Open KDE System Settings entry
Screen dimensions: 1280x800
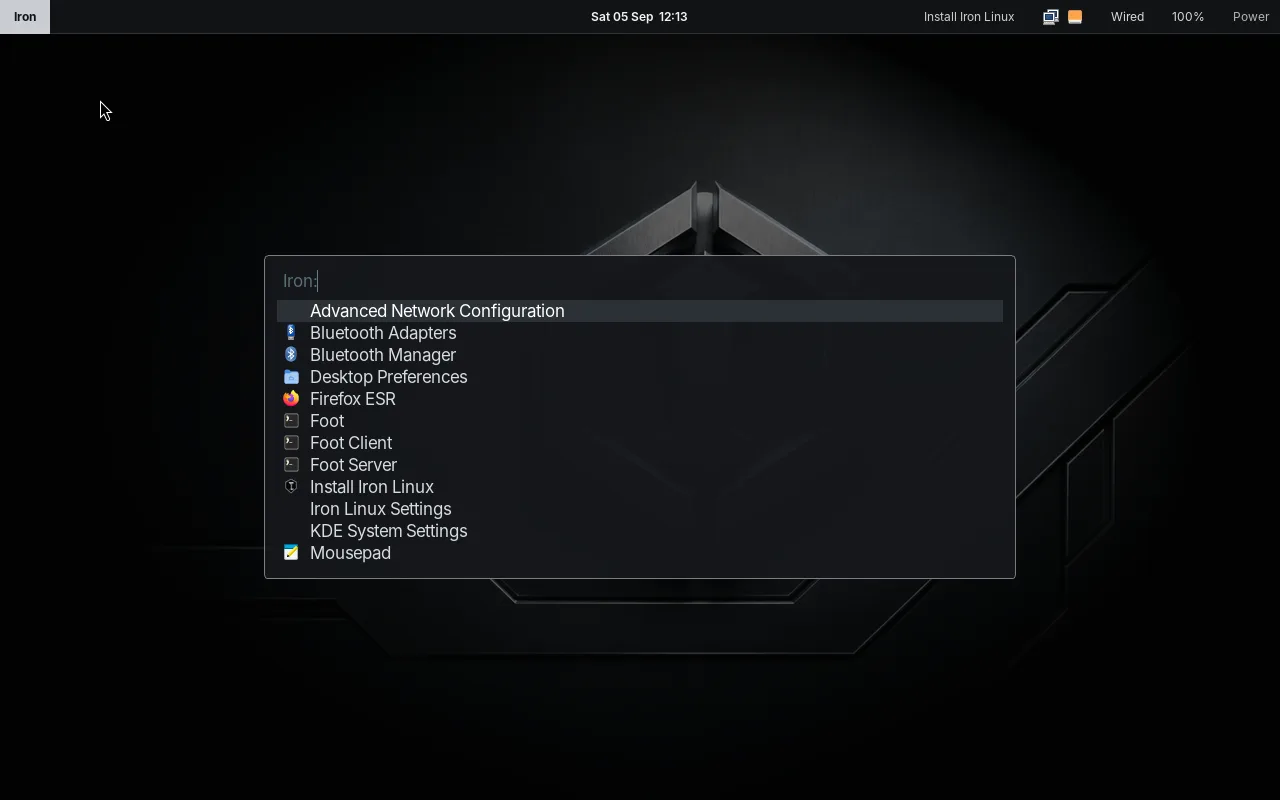(640, 531)
